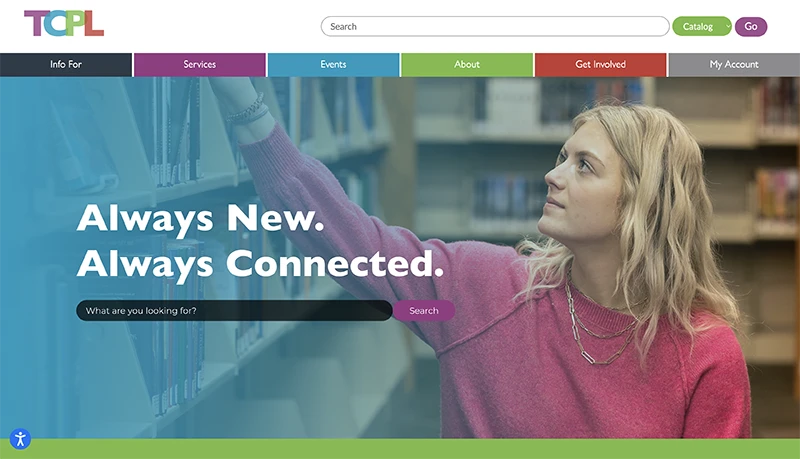The width and height of the screenshot is (800, 459).
Task: Click the 'Always New. Always Connected.' headline
Action: point(260,241)
